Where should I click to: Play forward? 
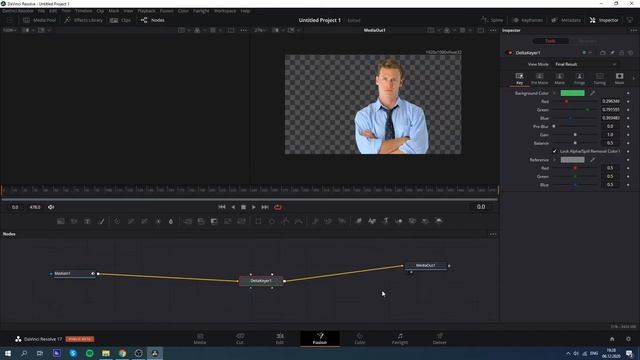click(253, 207)
